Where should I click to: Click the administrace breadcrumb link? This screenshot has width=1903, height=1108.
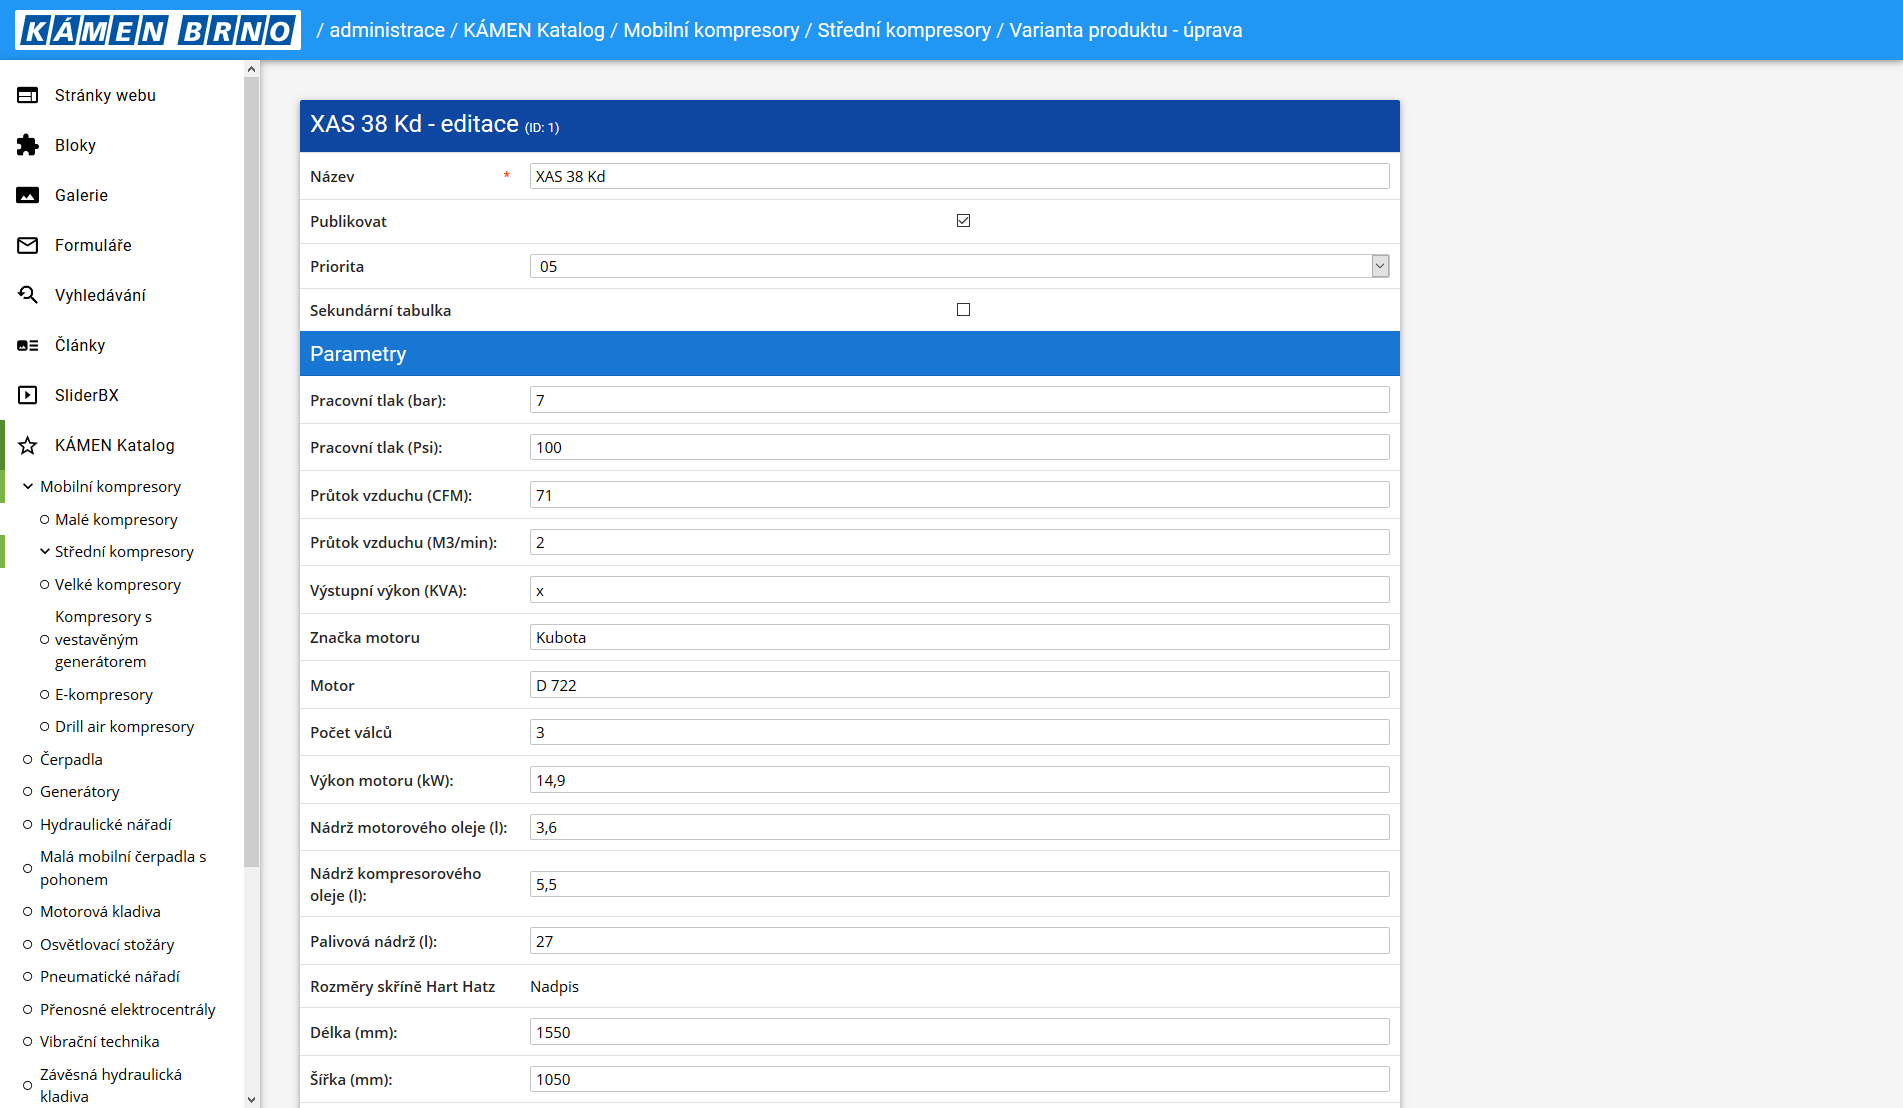point(387,30)
